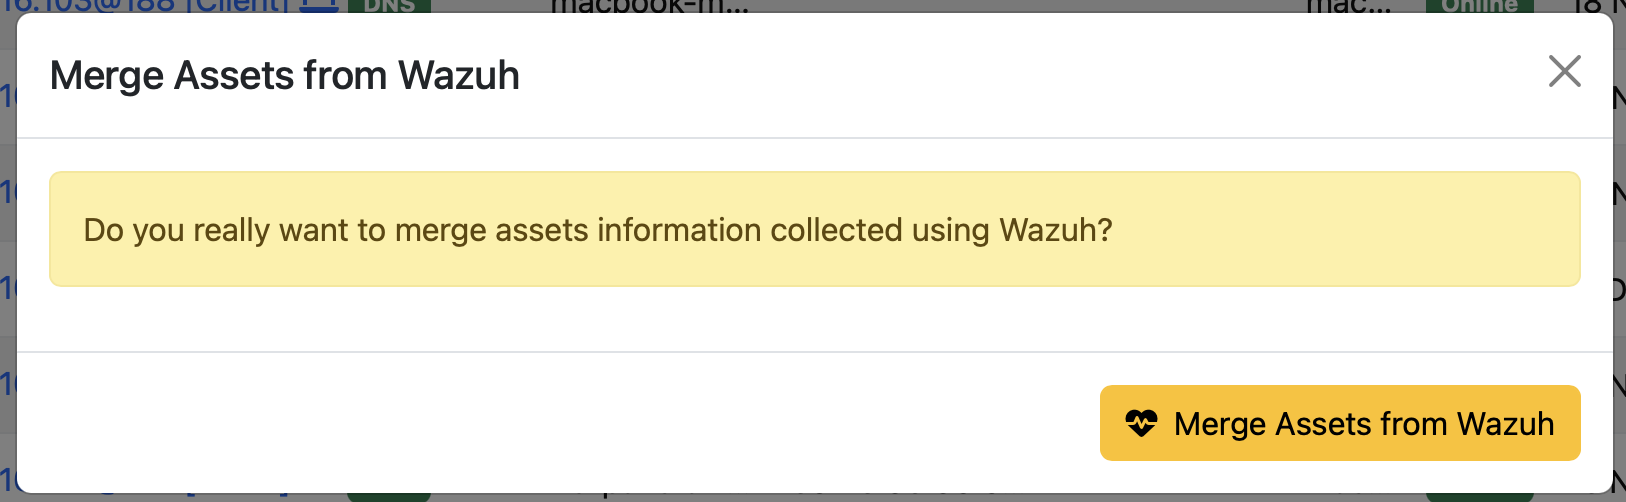Click the green badge peeking below dialog's left side
This screenshot has height=502, width=1626.
[x=388, y=496]
